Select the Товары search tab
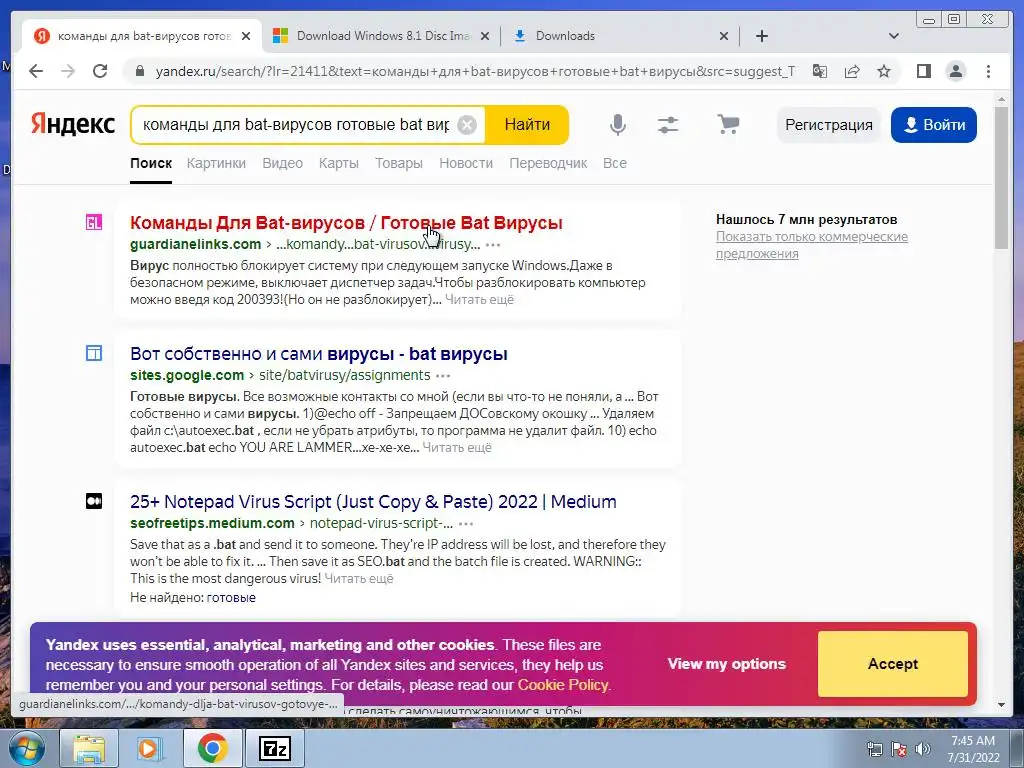Screen dimensions: 1024x768 coord(398,163)
